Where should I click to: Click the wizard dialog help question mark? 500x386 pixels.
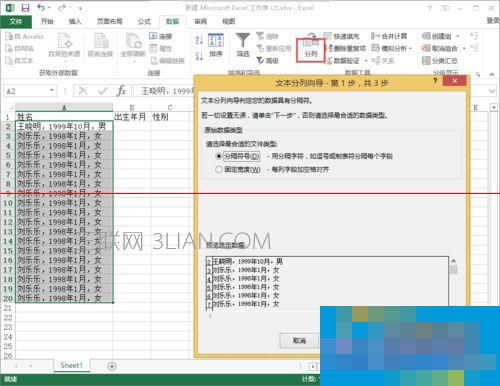435,81
